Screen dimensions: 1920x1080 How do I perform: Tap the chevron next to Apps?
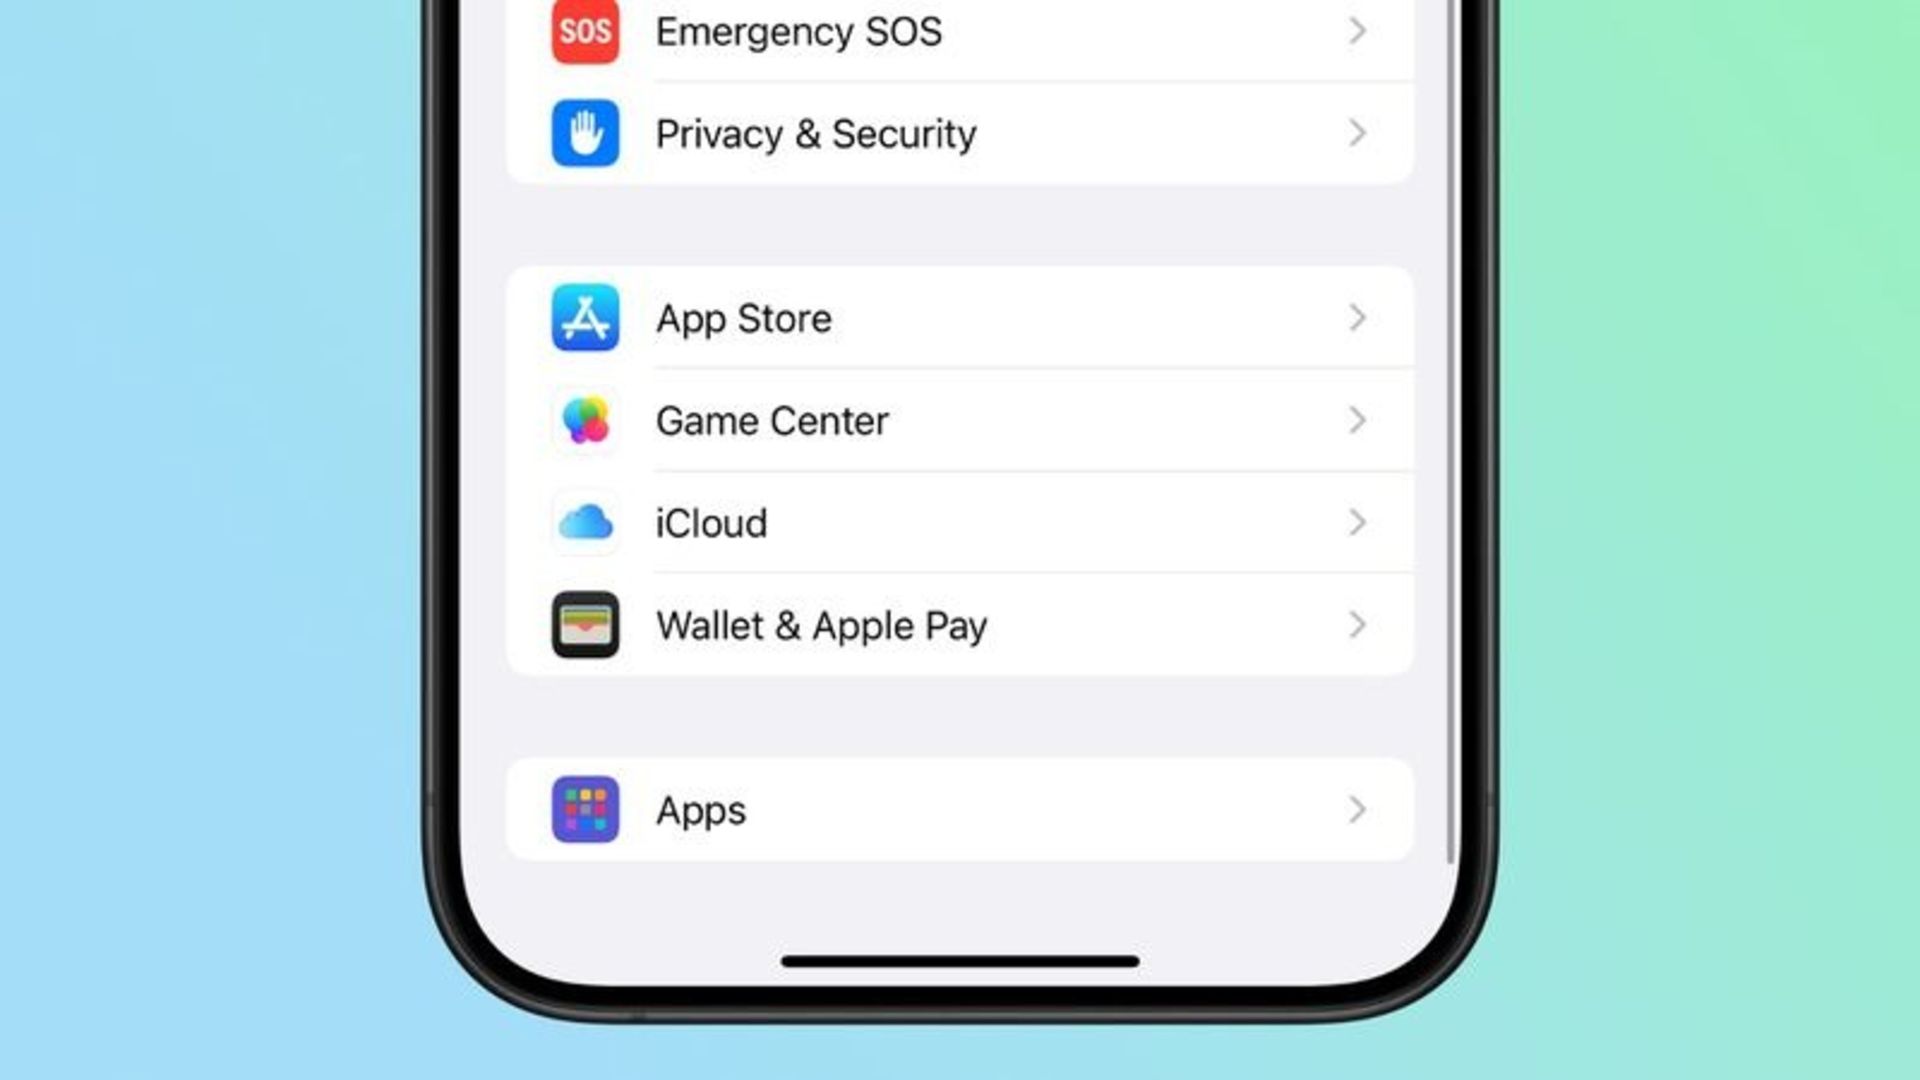coord(1358,808)
